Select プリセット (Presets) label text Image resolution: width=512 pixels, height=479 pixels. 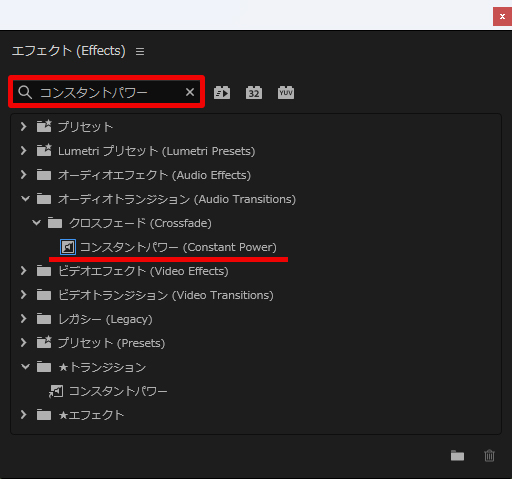pos(112,343)
